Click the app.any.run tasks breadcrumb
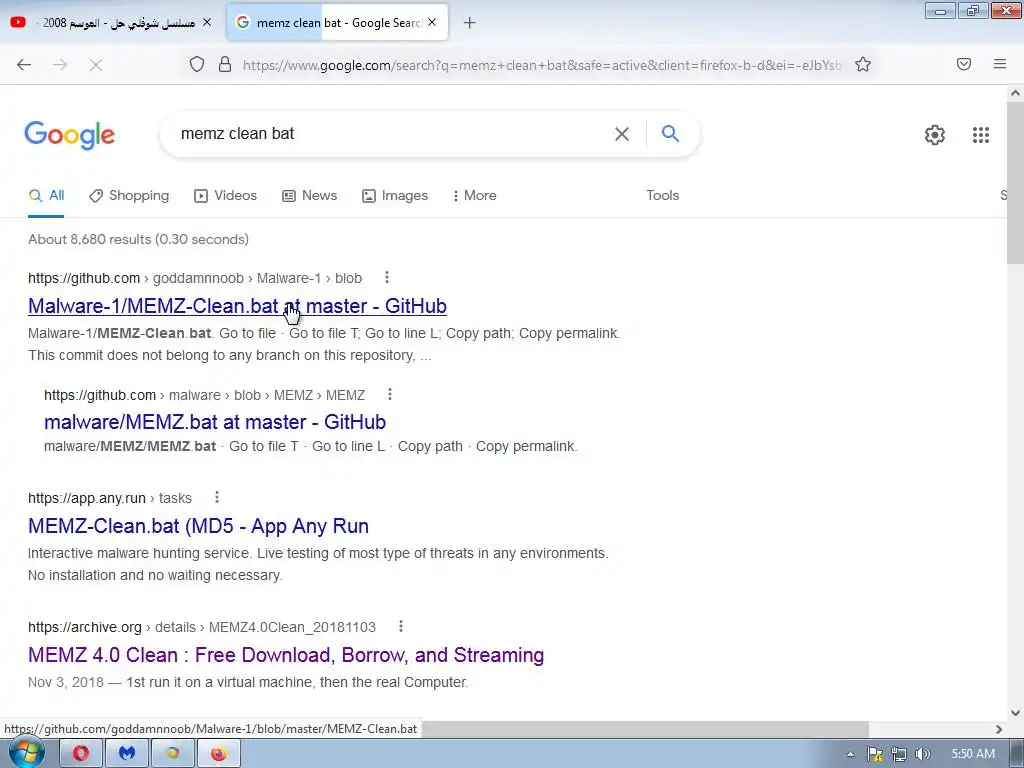Viewport: 1024px width, 768px height. pyautogui.click(x=110, y=498)
